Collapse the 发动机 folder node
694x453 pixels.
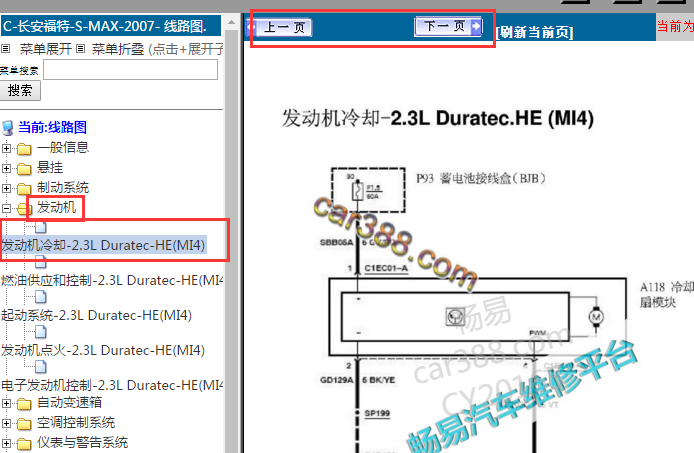(x=6, y=208)
